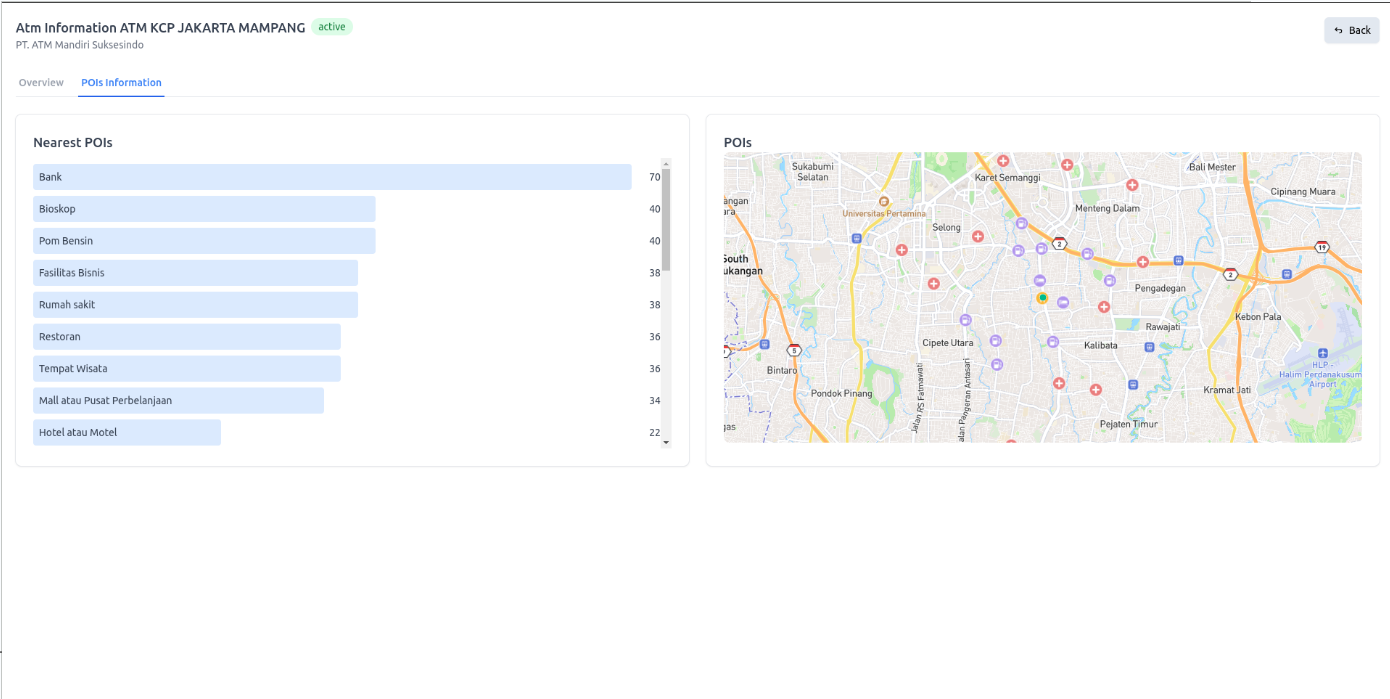
Task: Select the Pom Bensin bar
Action: (x=204, y=241)
